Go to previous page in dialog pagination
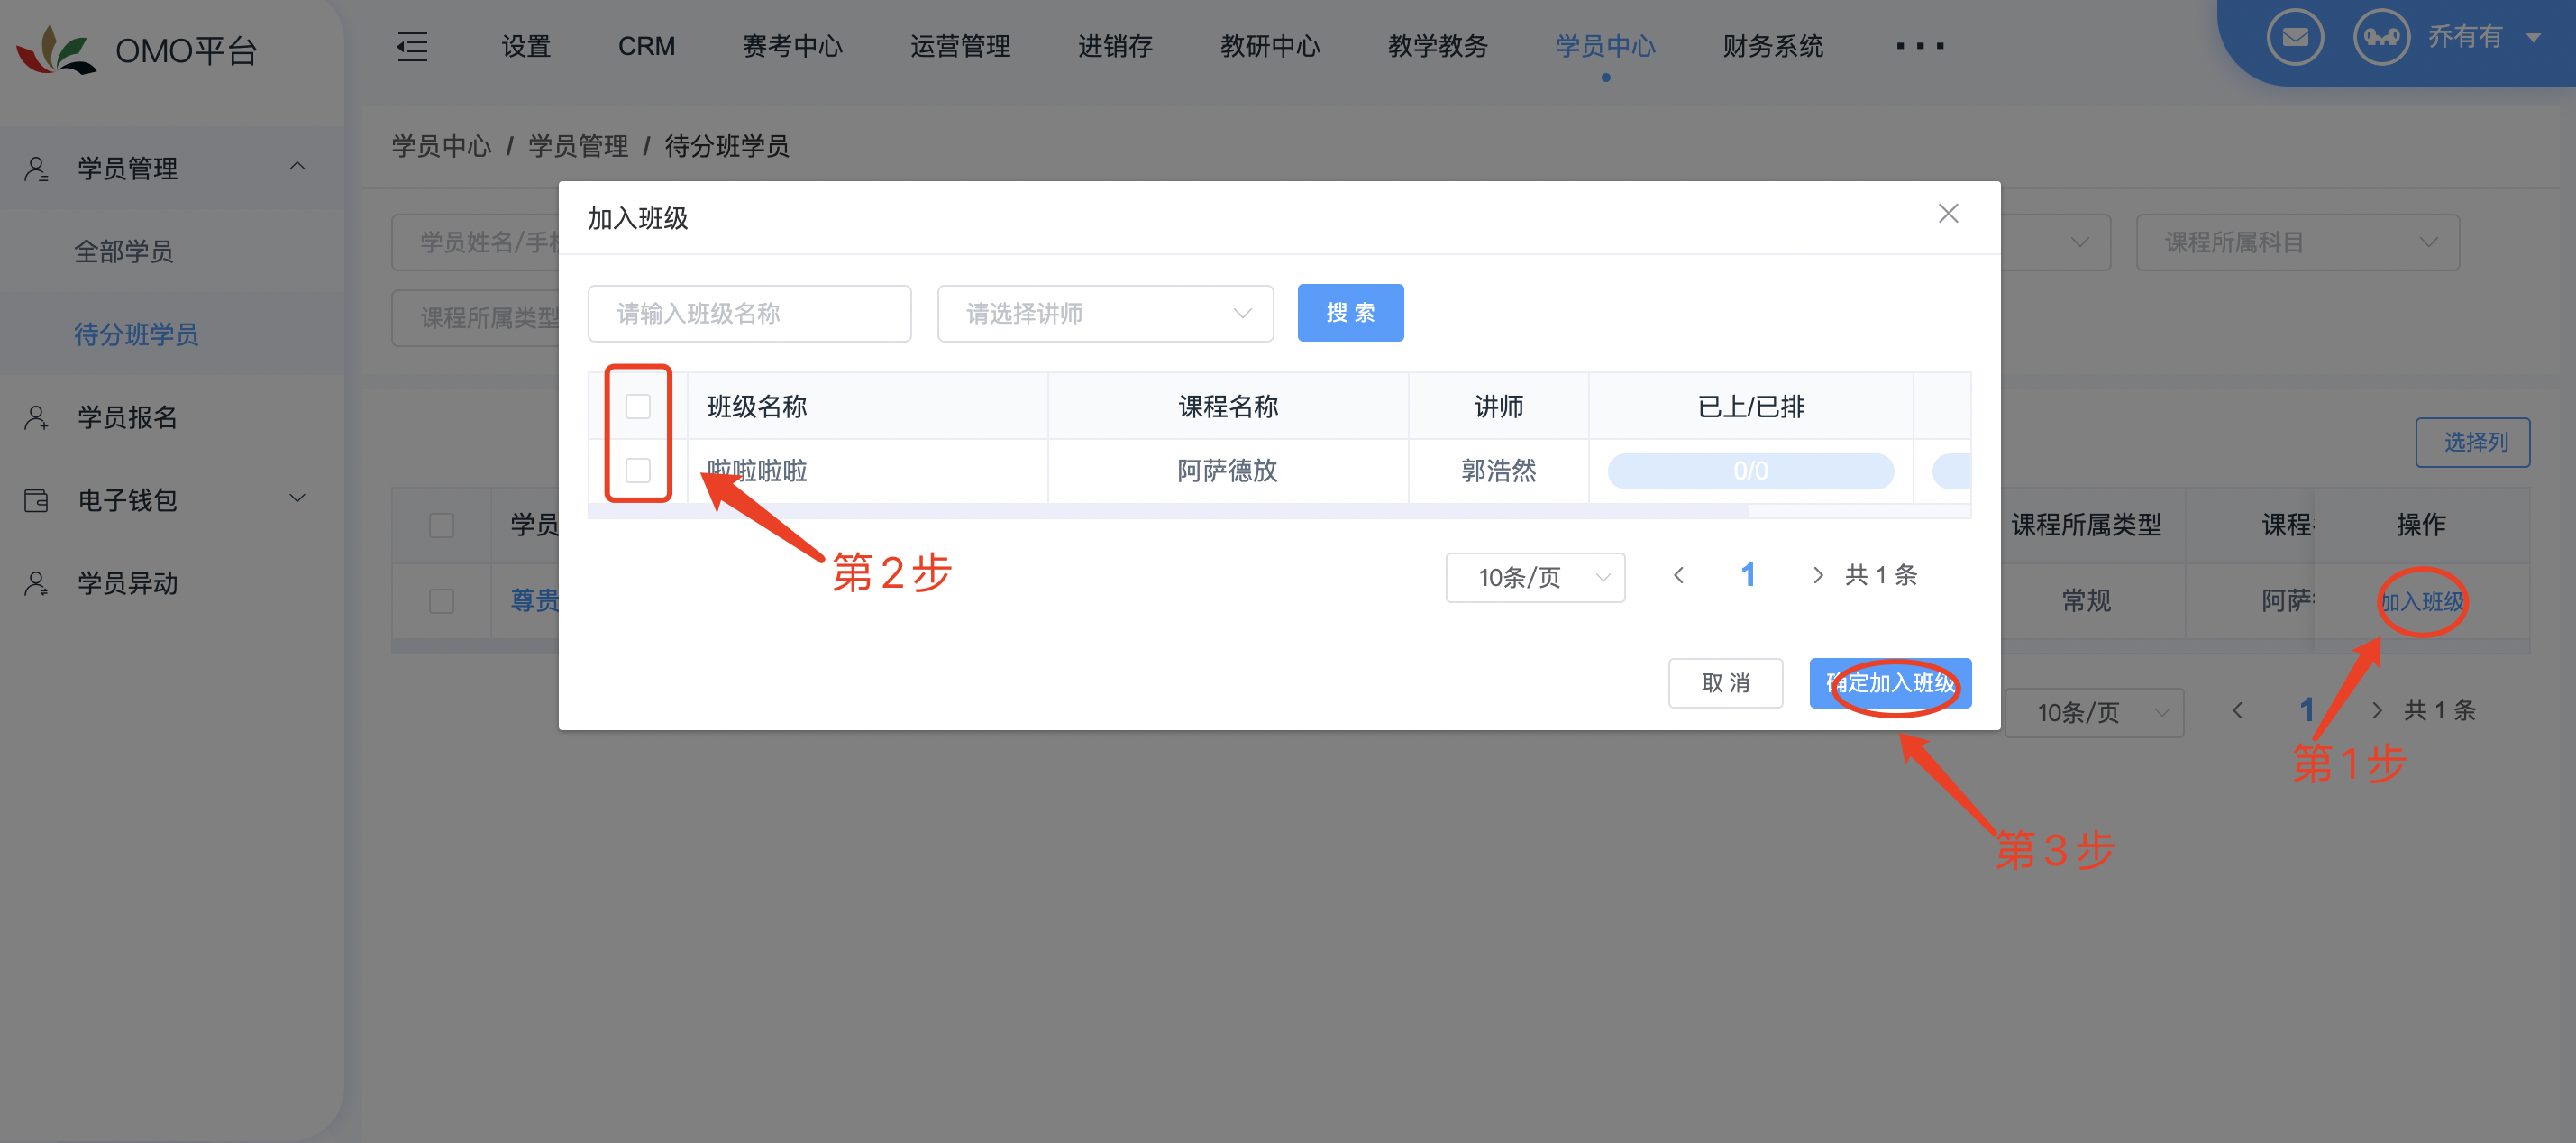The height and width of the screenshot is (1143, 2576). tap(1679, 576)
